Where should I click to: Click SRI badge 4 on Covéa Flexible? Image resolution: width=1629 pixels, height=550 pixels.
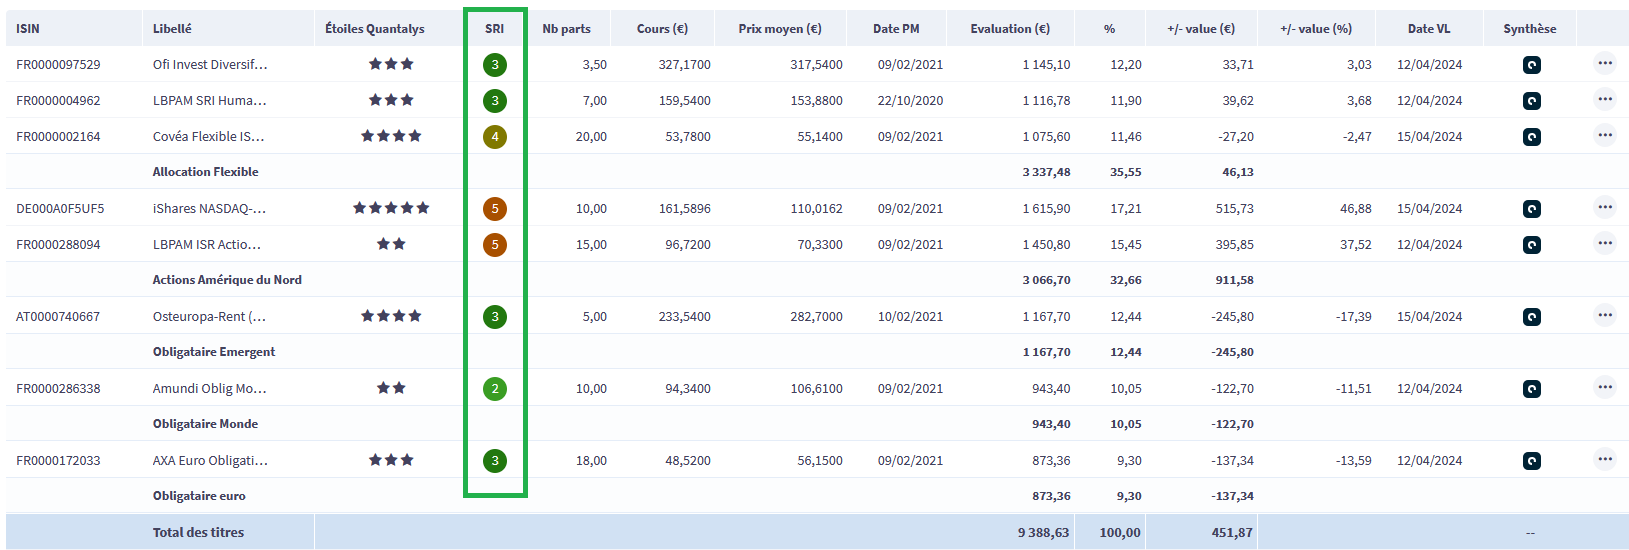(x=494, y=137)
